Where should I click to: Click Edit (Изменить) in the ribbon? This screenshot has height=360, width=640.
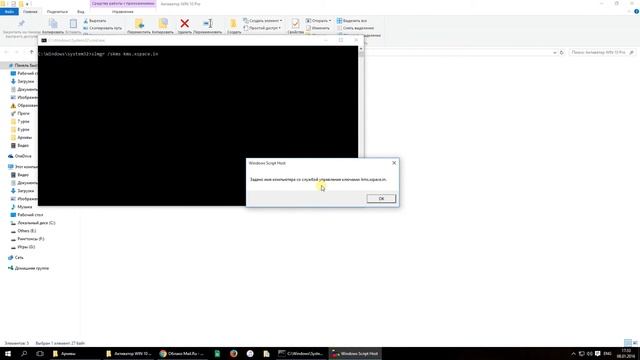tap(318, 28)
